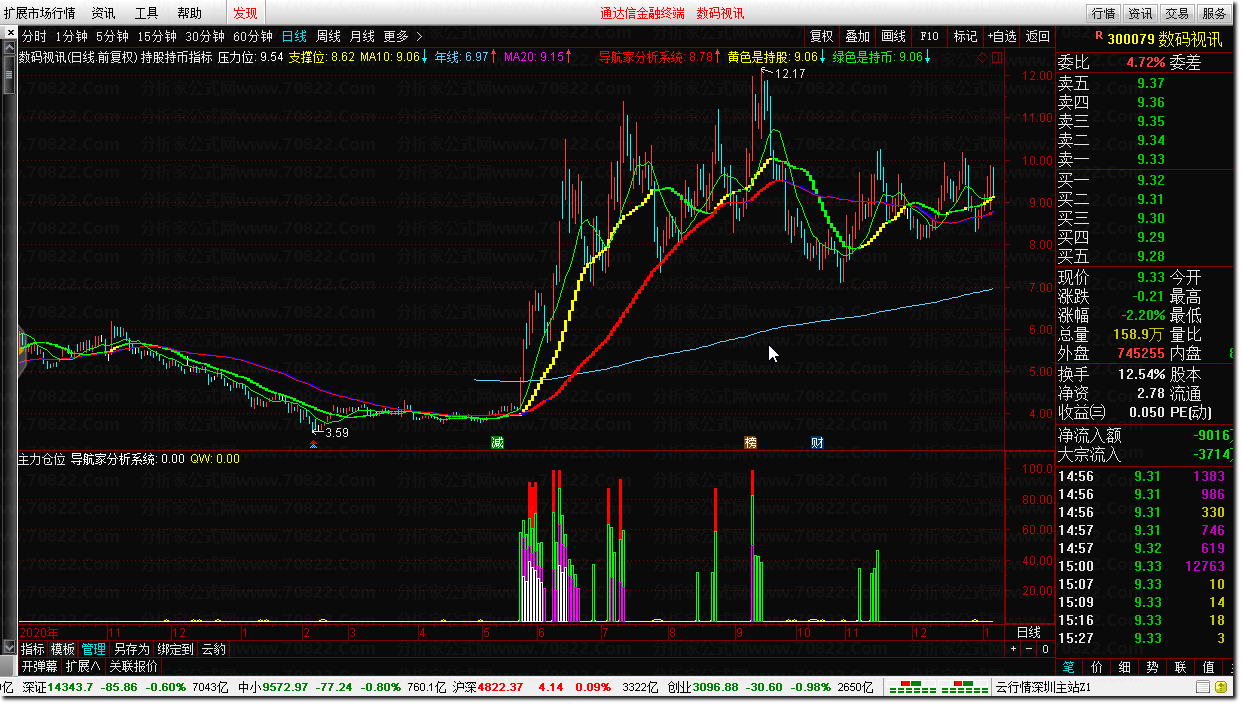Open the 服务 service button

(x=1214, y=13)
